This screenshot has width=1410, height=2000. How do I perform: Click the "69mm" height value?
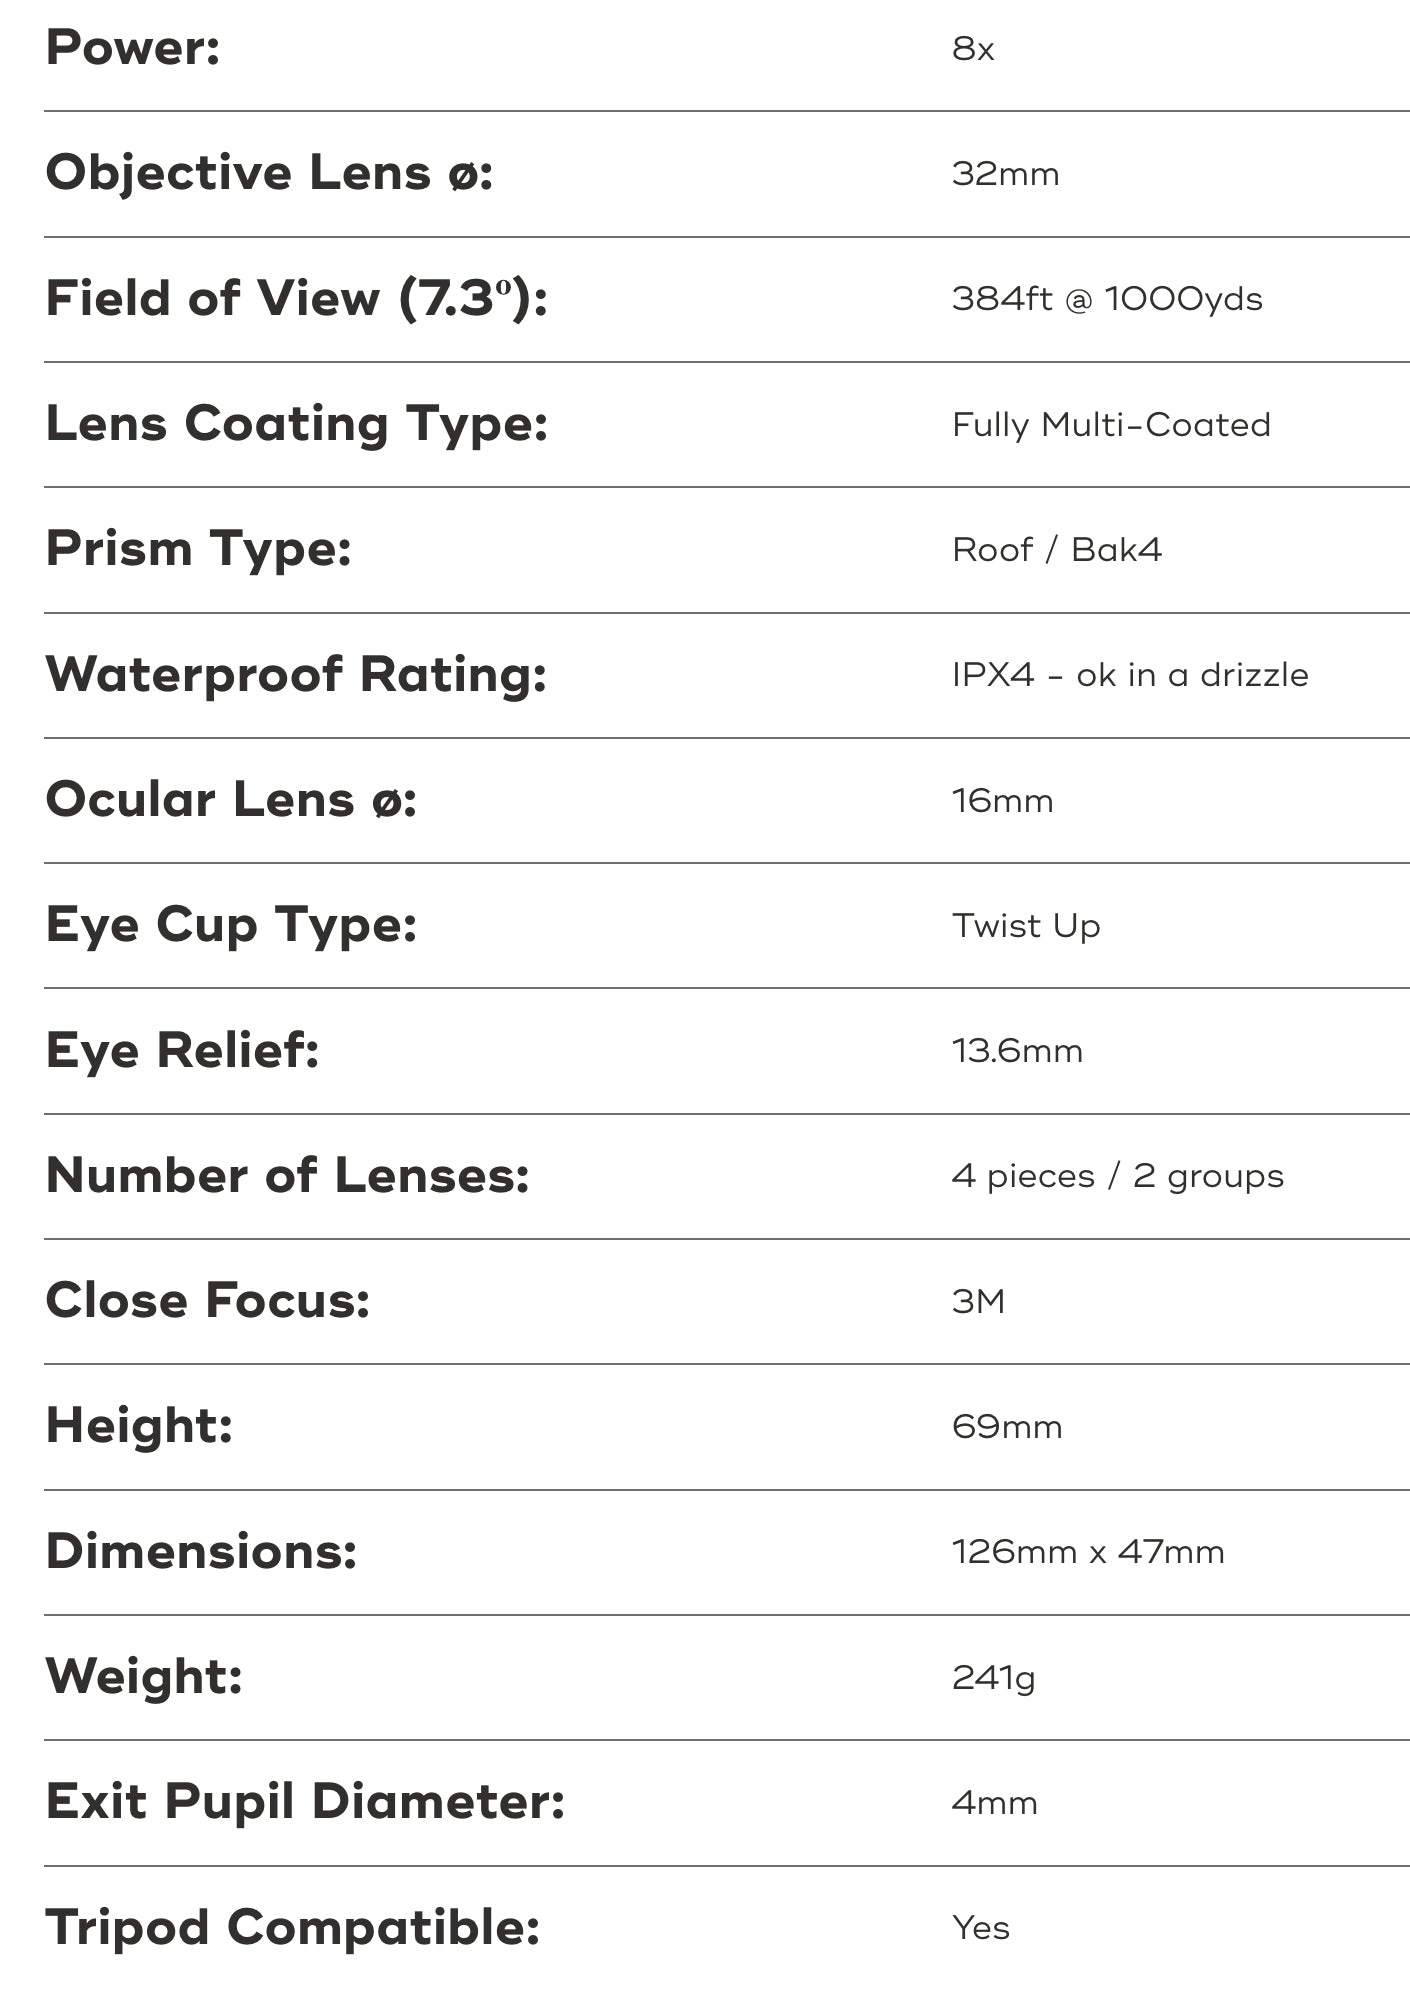click(x=1007, y=1426)
